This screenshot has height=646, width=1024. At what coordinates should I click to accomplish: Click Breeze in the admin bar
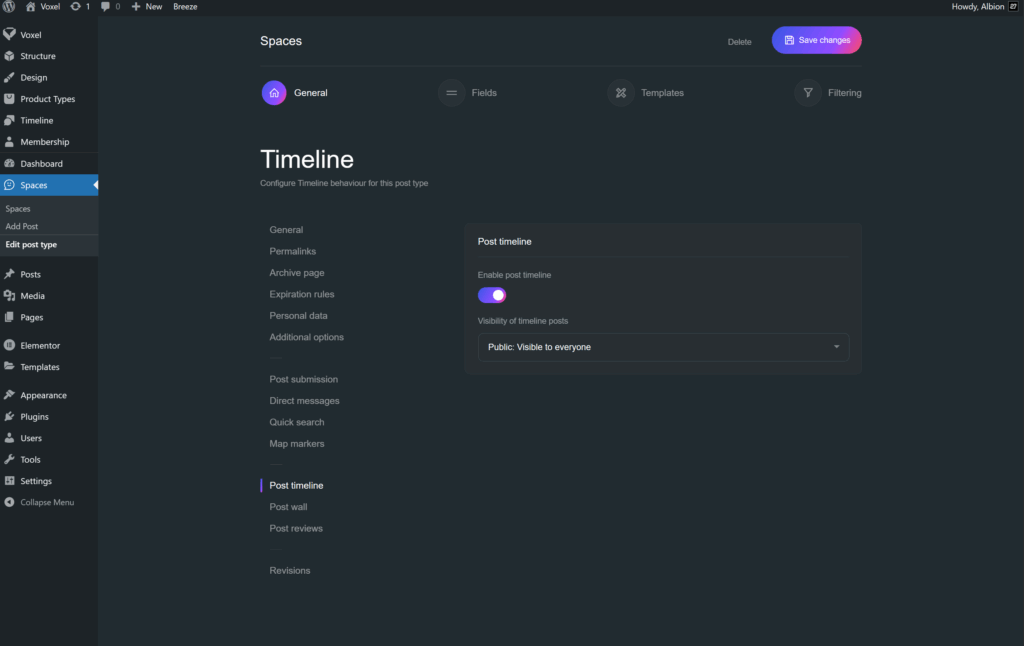(185, 6)
